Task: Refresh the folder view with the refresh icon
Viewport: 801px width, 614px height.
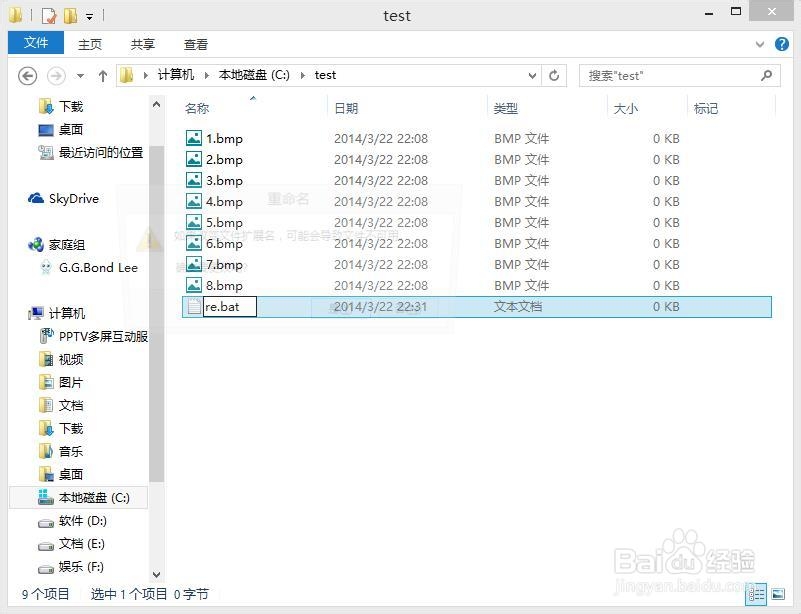Action: point(553,75)
